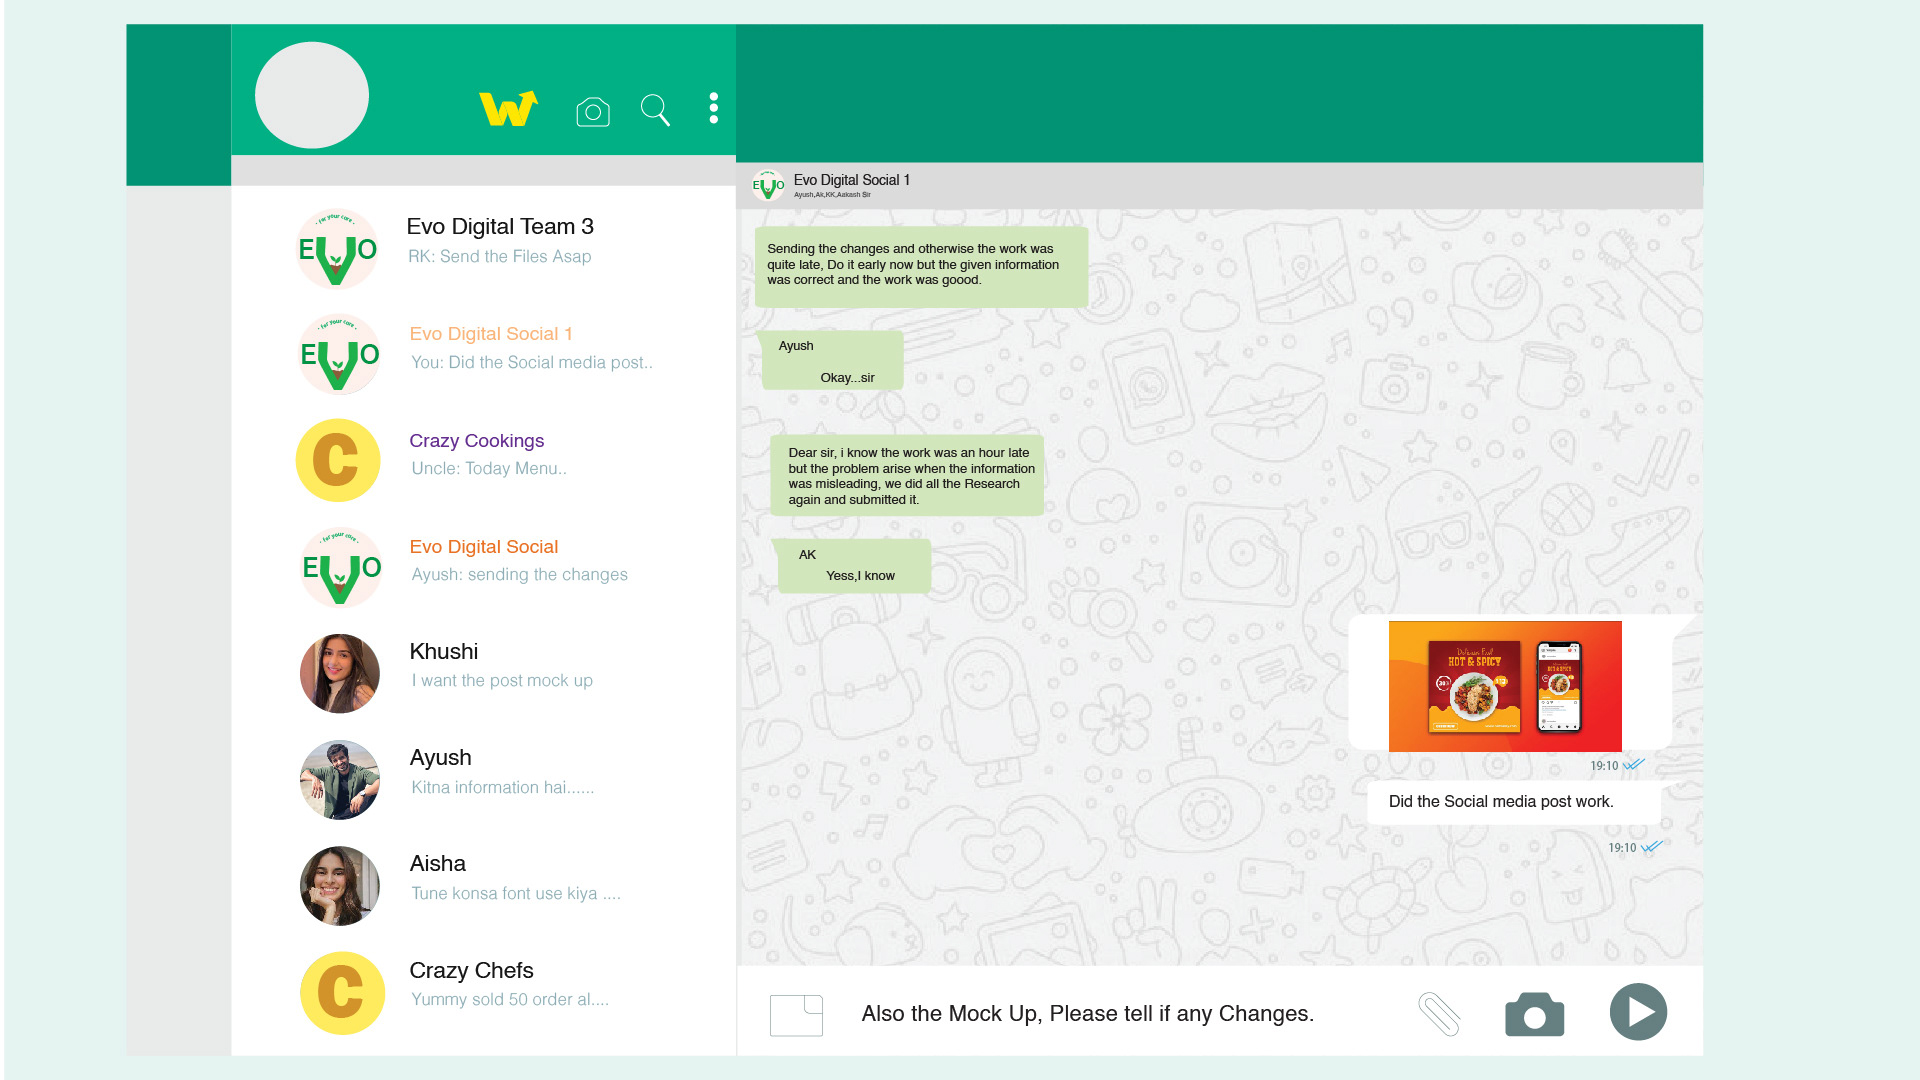Click the blank profile picture circle
This screenshot has width=1920, height=1080.
(x=312, y=96)
